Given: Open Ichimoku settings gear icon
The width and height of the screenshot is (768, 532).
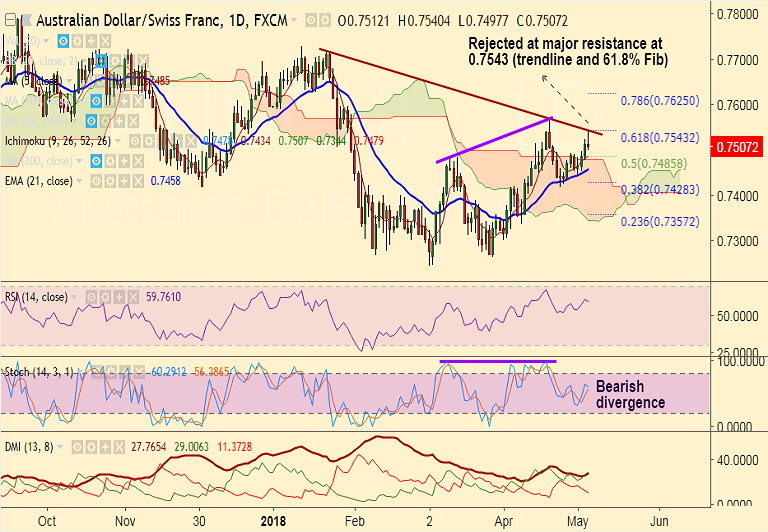Looking at the screenshot, I should coord(149,142).
